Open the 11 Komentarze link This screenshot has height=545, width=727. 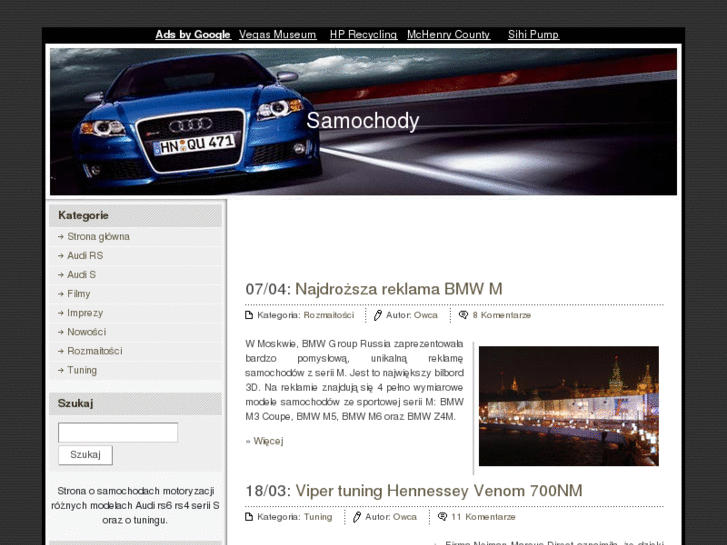click(483, 517)
